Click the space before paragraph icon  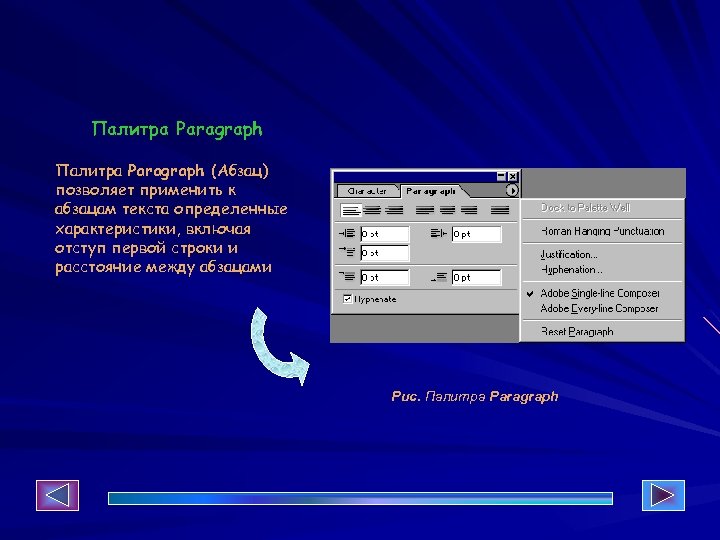347,276
